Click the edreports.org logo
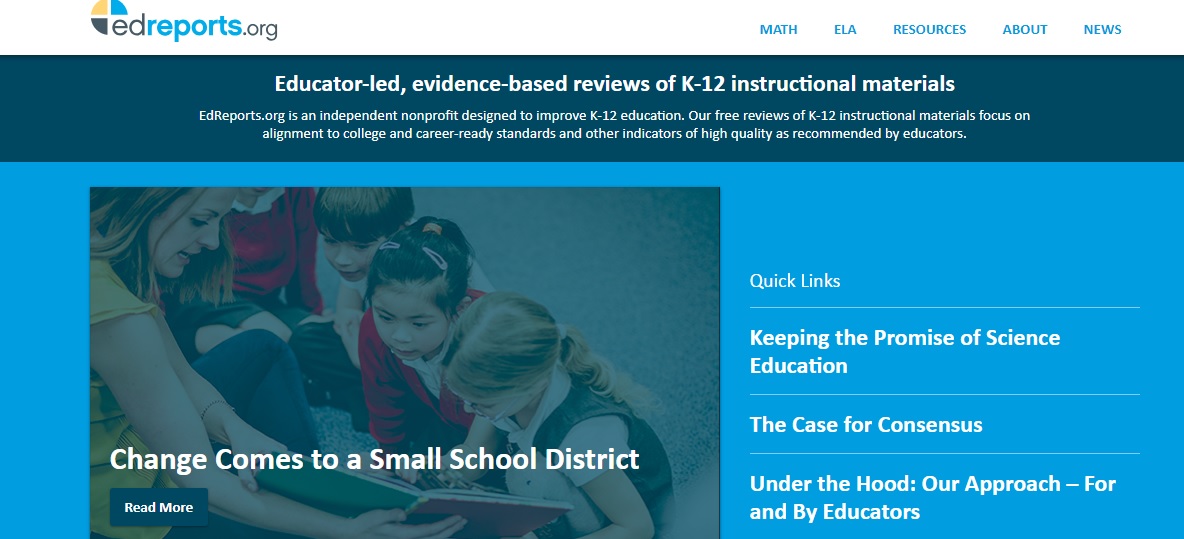This screenshot has width=1184, height=539. click(183, 20)
